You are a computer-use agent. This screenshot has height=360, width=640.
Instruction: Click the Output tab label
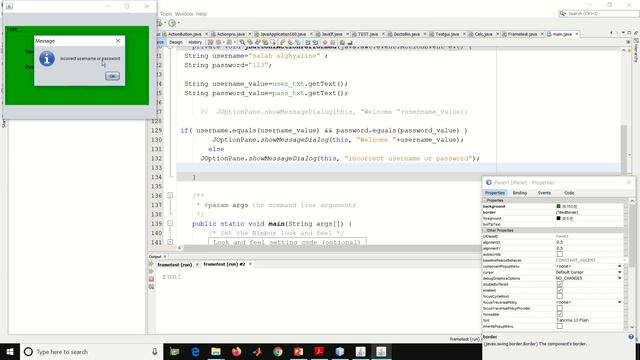click(155, 256)
